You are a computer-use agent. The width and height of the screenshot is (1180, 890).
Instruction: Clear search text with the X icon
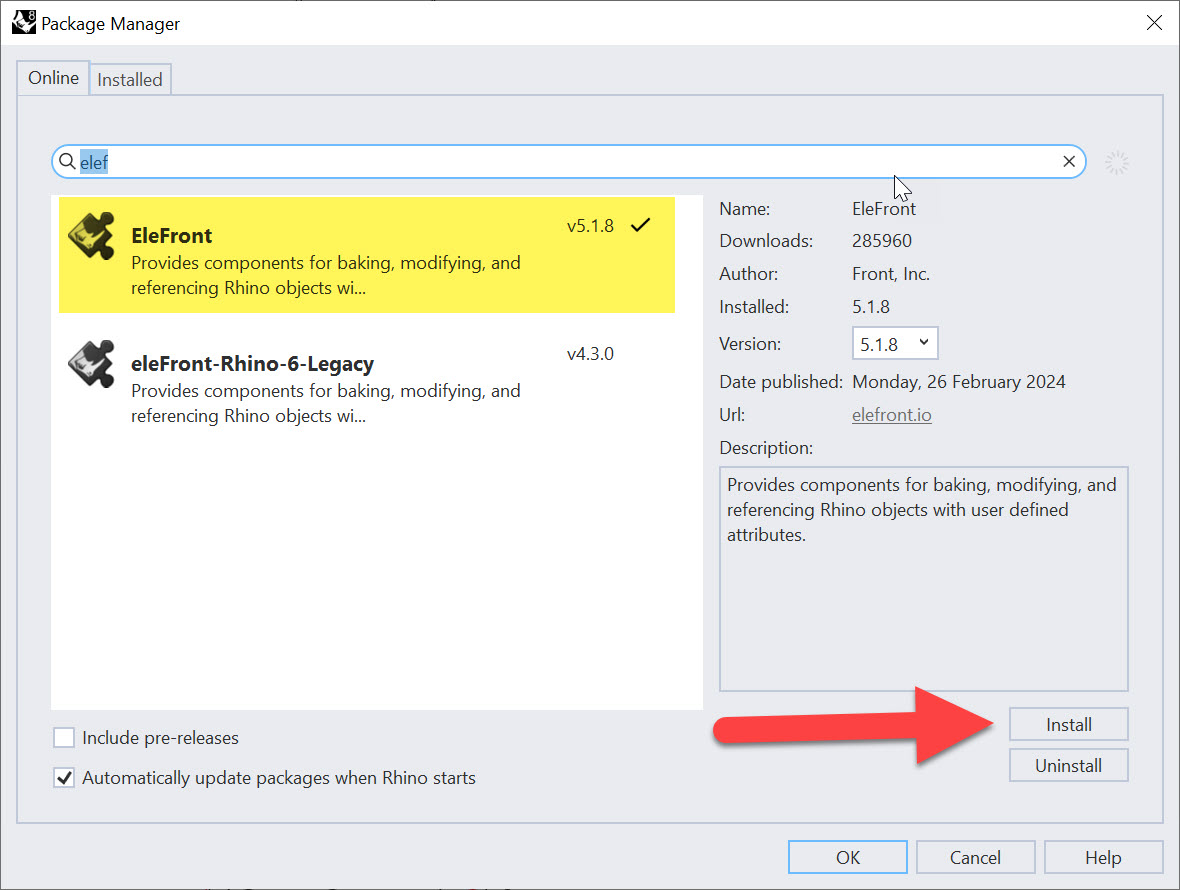[x=1069, y=161]
